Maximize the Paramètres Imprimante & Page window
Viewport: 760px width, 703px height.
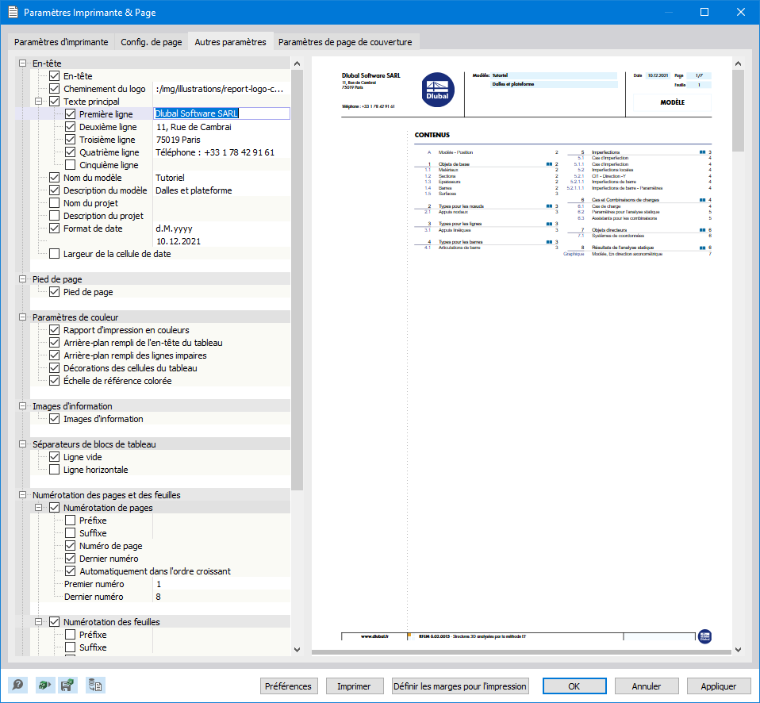704,12
